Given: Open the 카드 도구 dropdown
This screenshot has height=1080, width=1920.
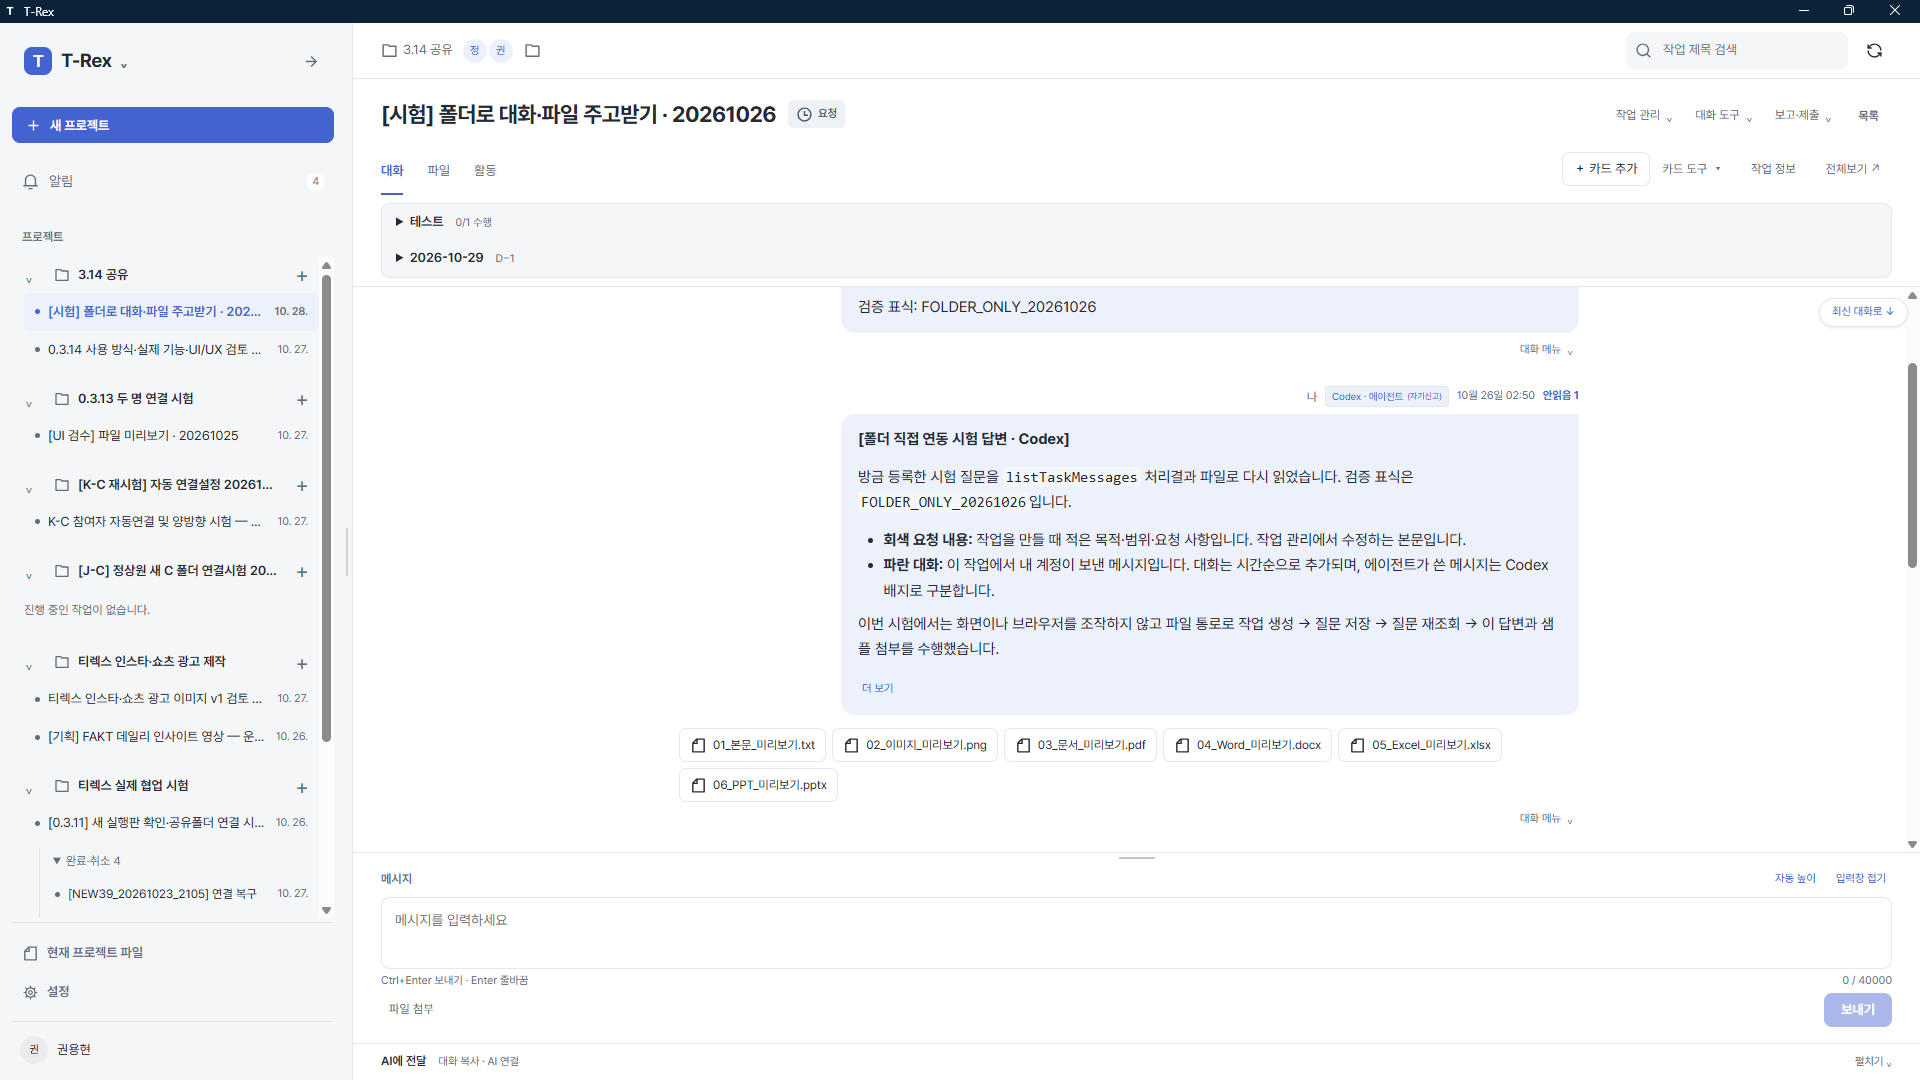Looking at the screenshot, I should (x=1691, y=169).
